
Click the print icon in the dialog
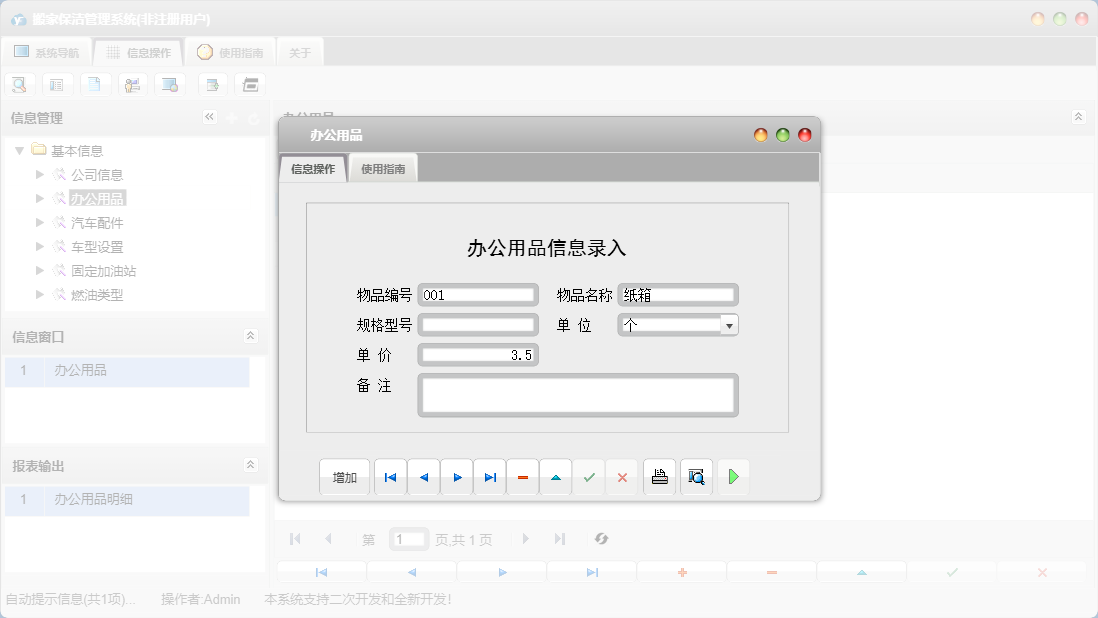coord(660,477)
